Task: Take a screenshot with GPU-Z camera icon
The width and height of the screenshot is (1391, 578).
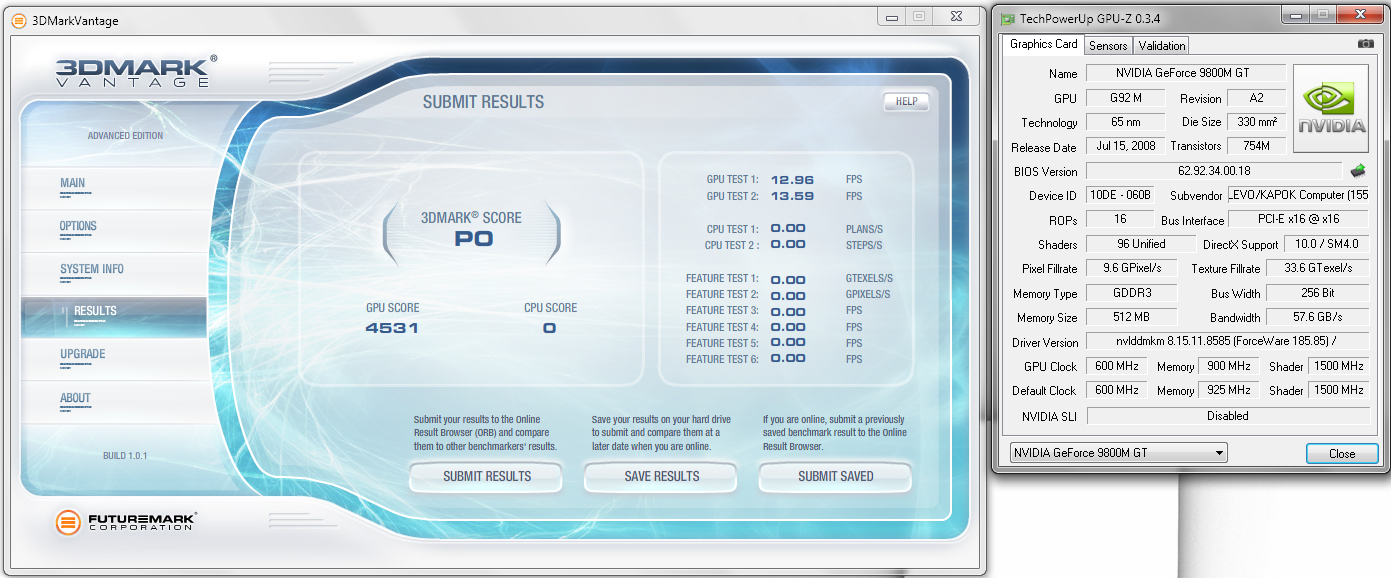Action: coord(1365,44)
